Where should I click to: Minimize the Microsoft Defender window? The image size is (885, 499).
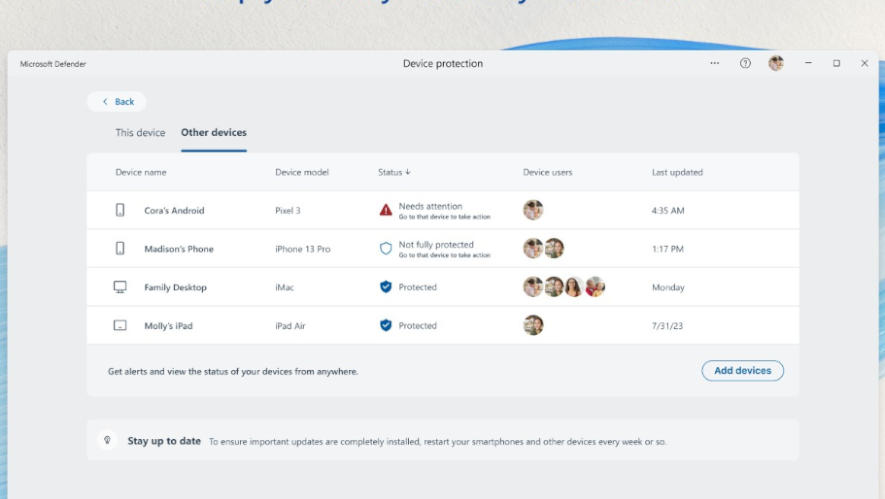click(x=808, y=63)
